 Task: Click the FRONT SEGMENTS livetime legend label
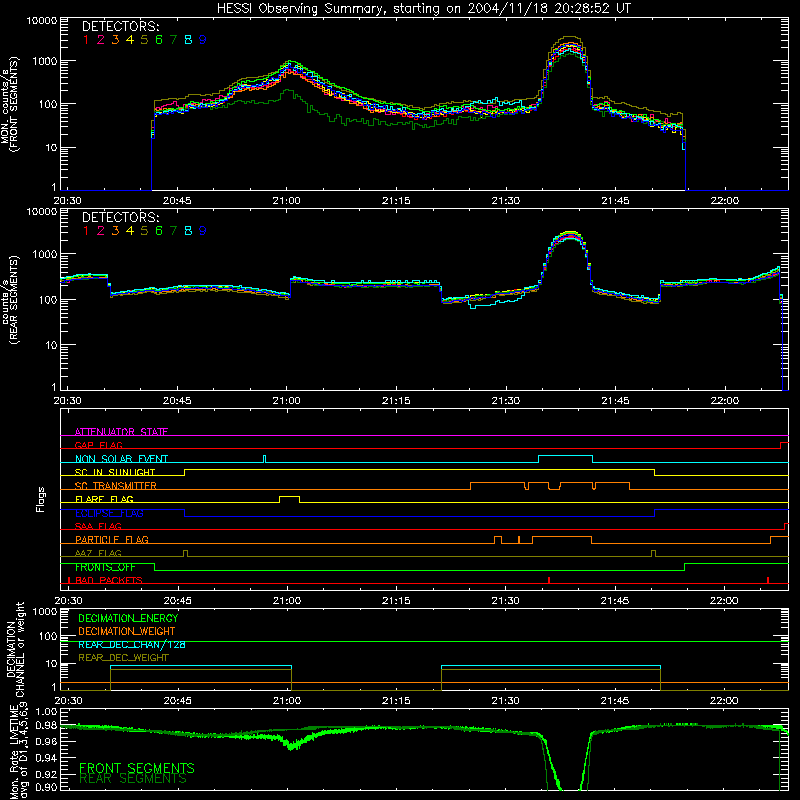click(x=137, y=768)
